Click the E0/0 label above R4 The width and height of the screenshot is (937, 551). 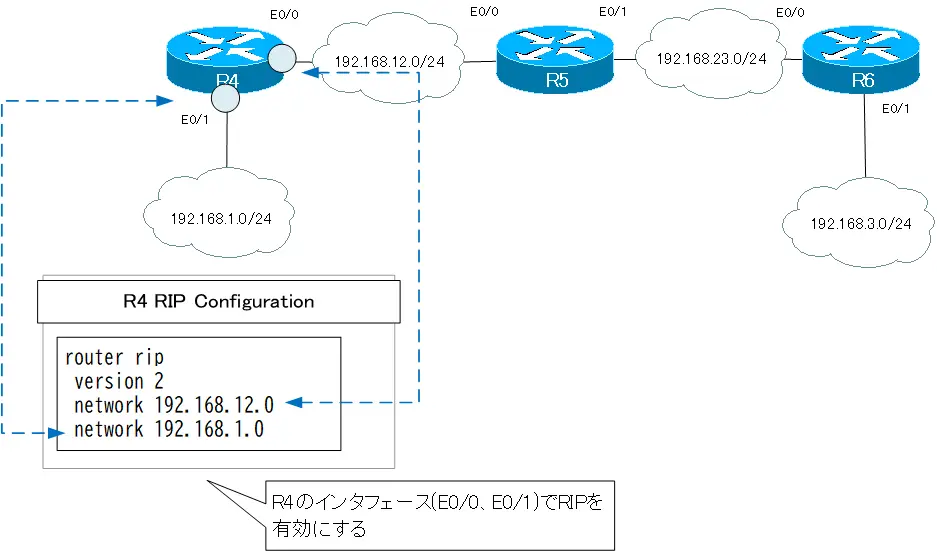(284, 15)
